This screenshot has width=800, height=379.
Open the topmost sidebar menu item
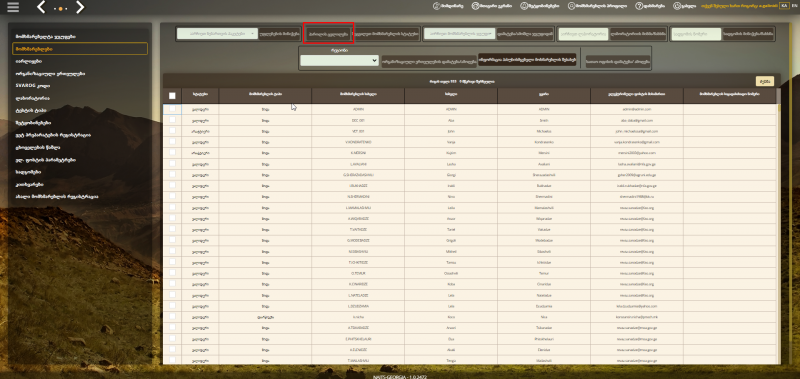click(x=45, y=37)
